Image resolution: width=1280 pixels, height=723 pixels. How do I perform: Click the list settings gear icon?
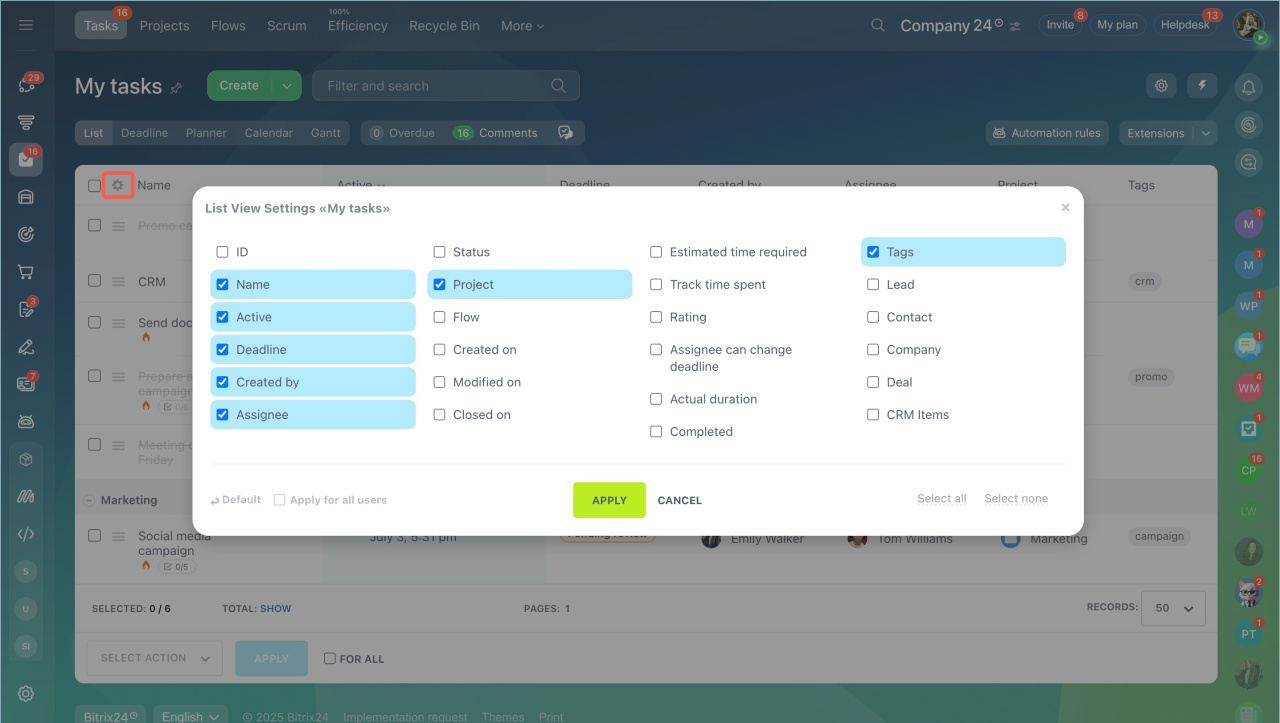118,185
